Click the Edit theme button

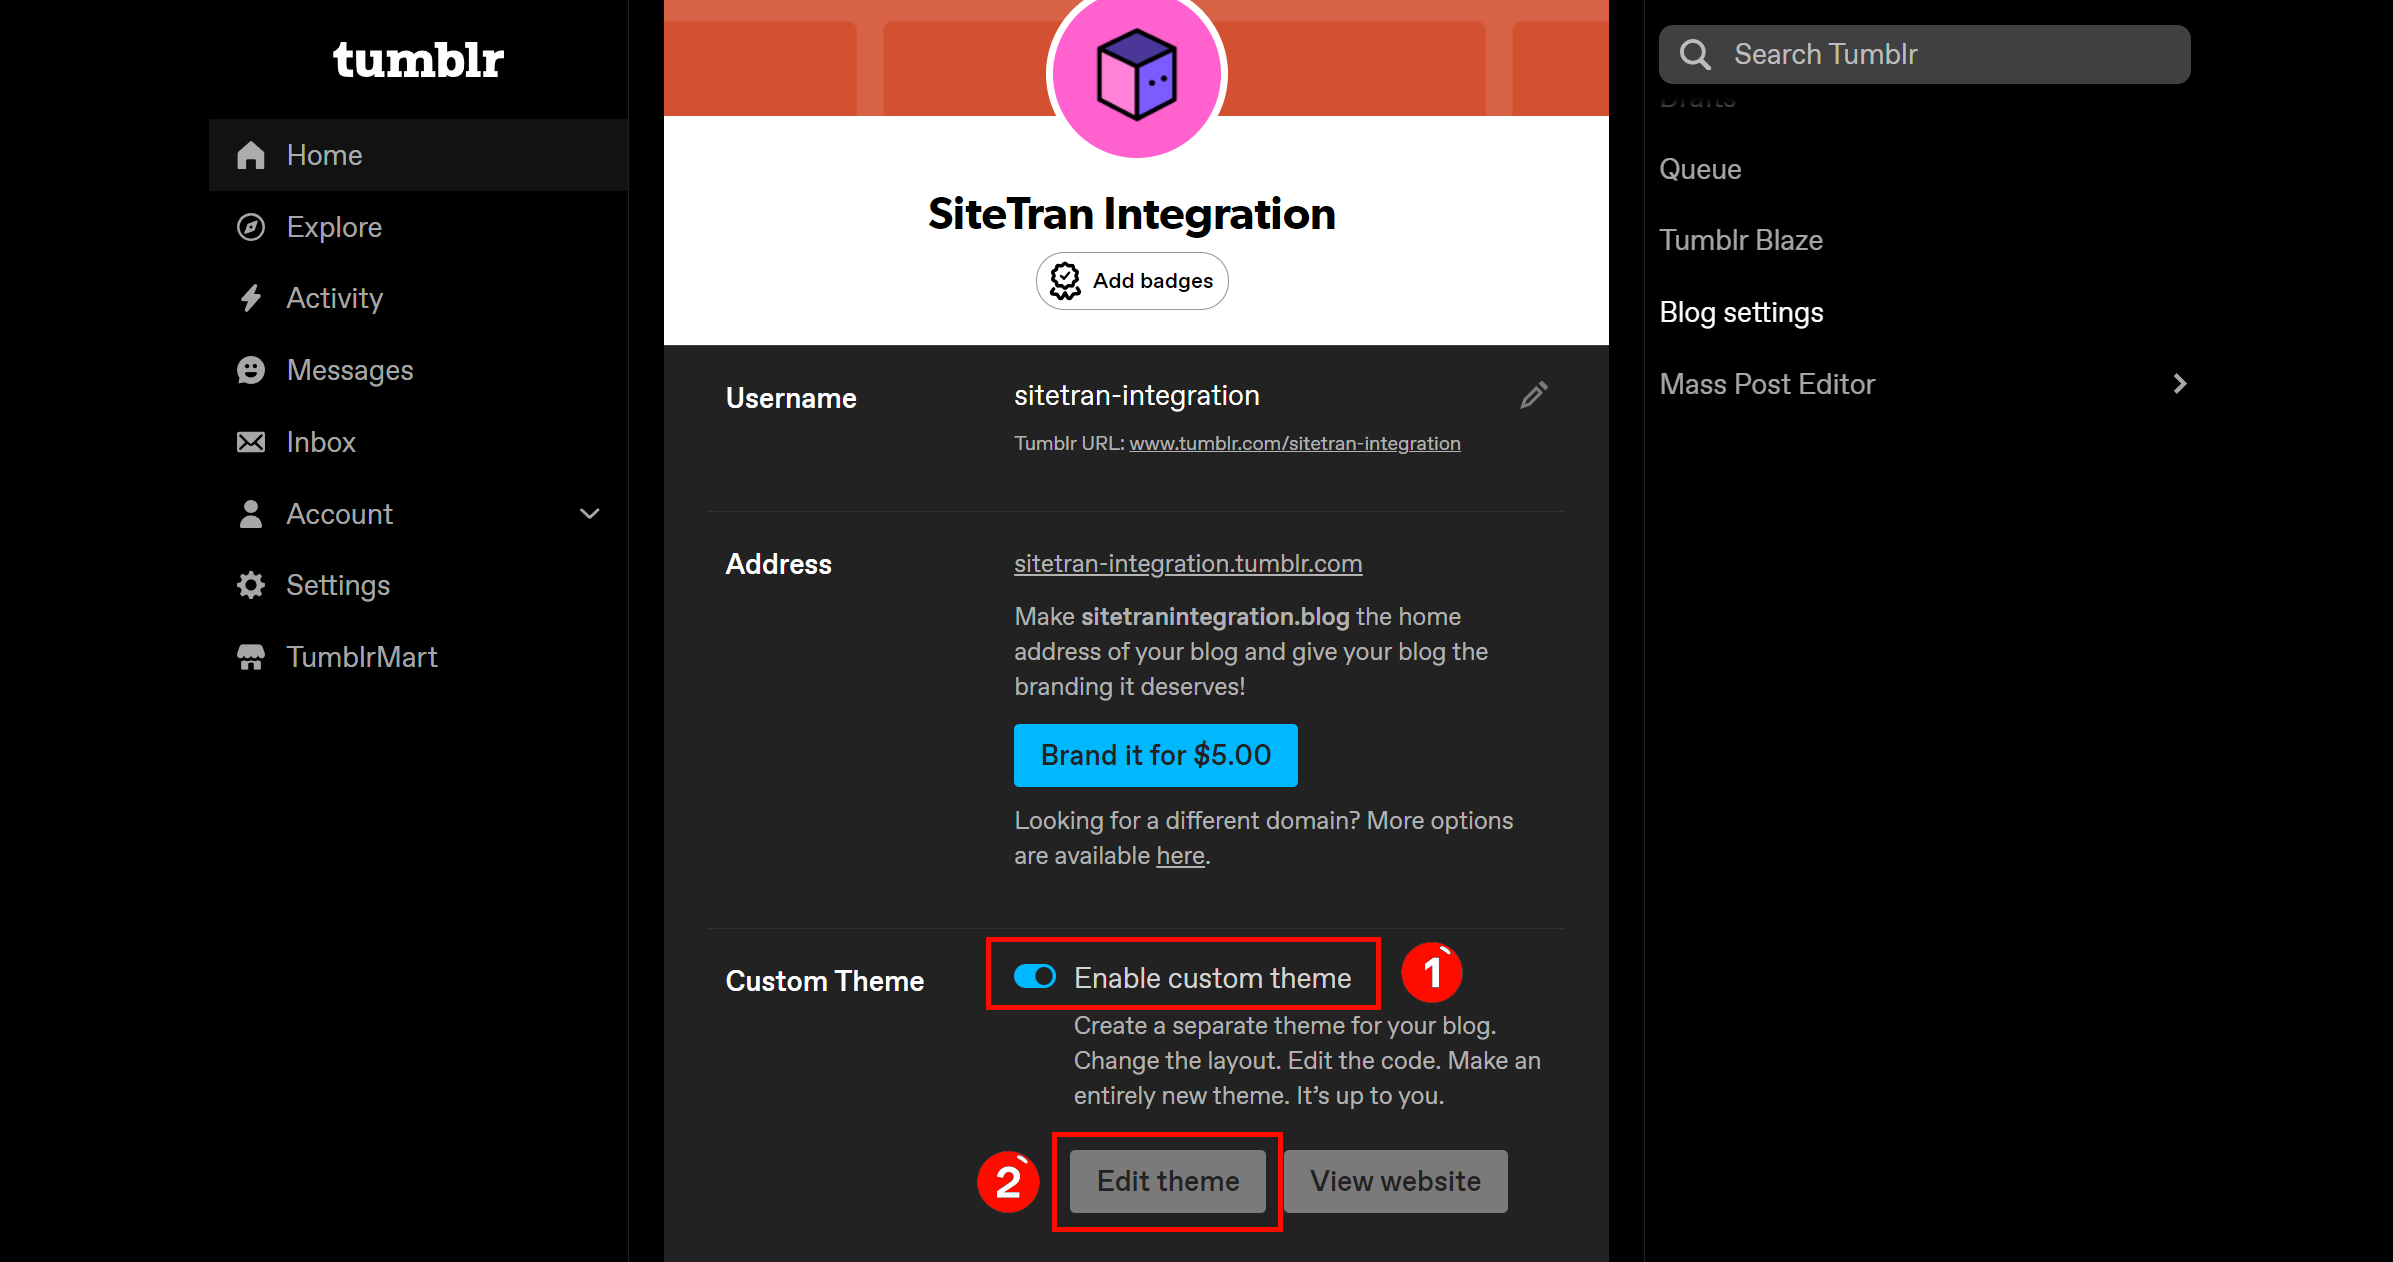(1168, 1181)
